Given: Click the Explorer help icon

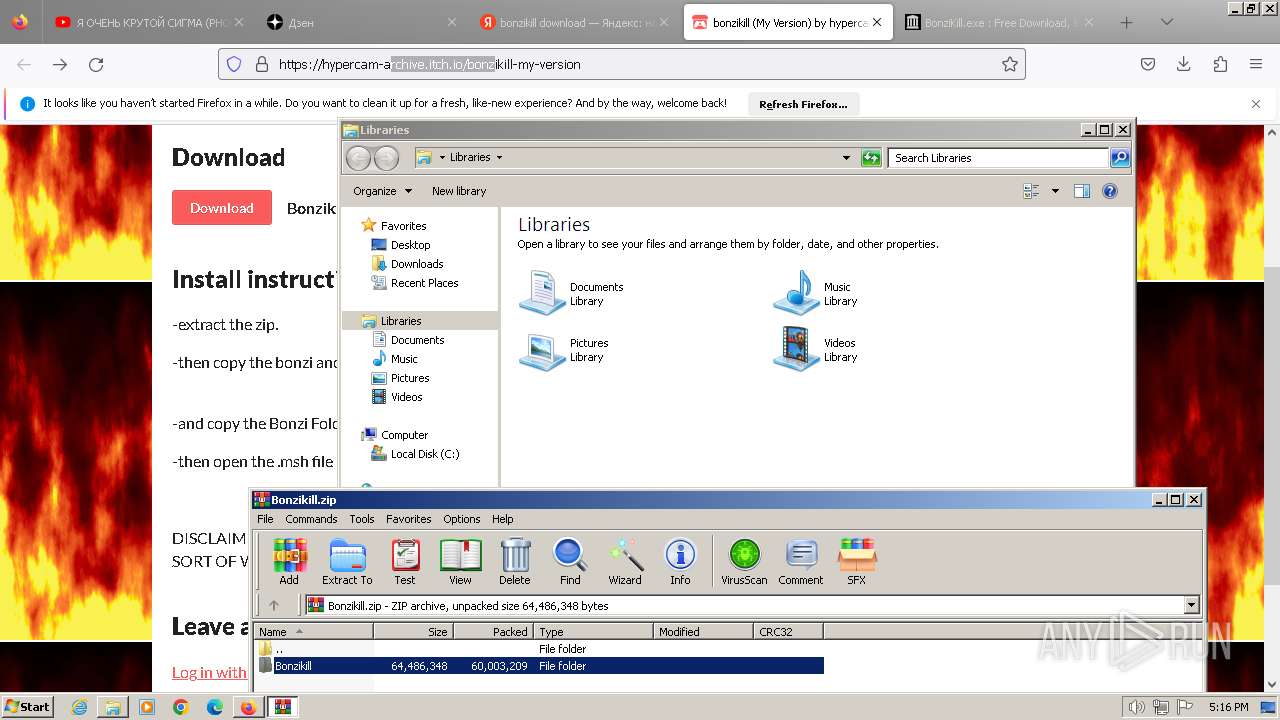Looking at the screenshot, I should [x=1110, y=191].
